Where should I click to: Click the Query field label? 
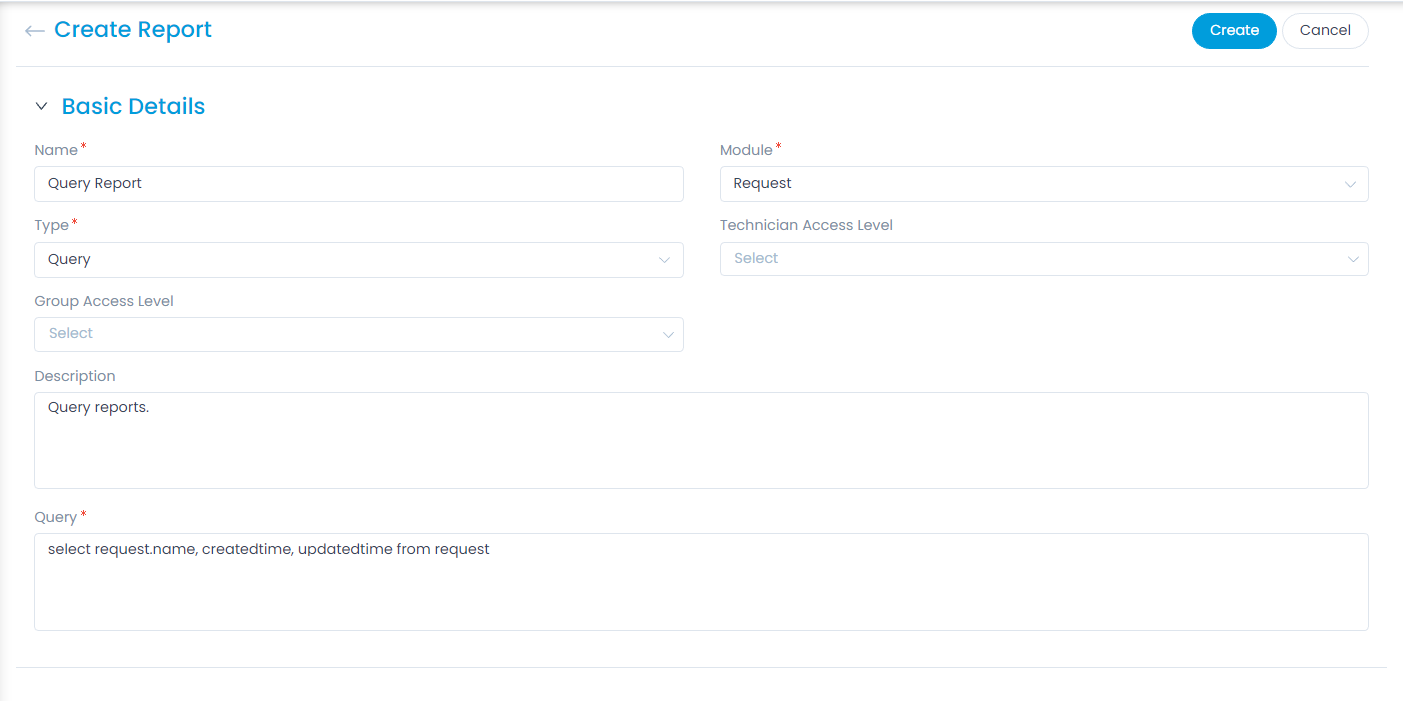[x=55, y=517]
